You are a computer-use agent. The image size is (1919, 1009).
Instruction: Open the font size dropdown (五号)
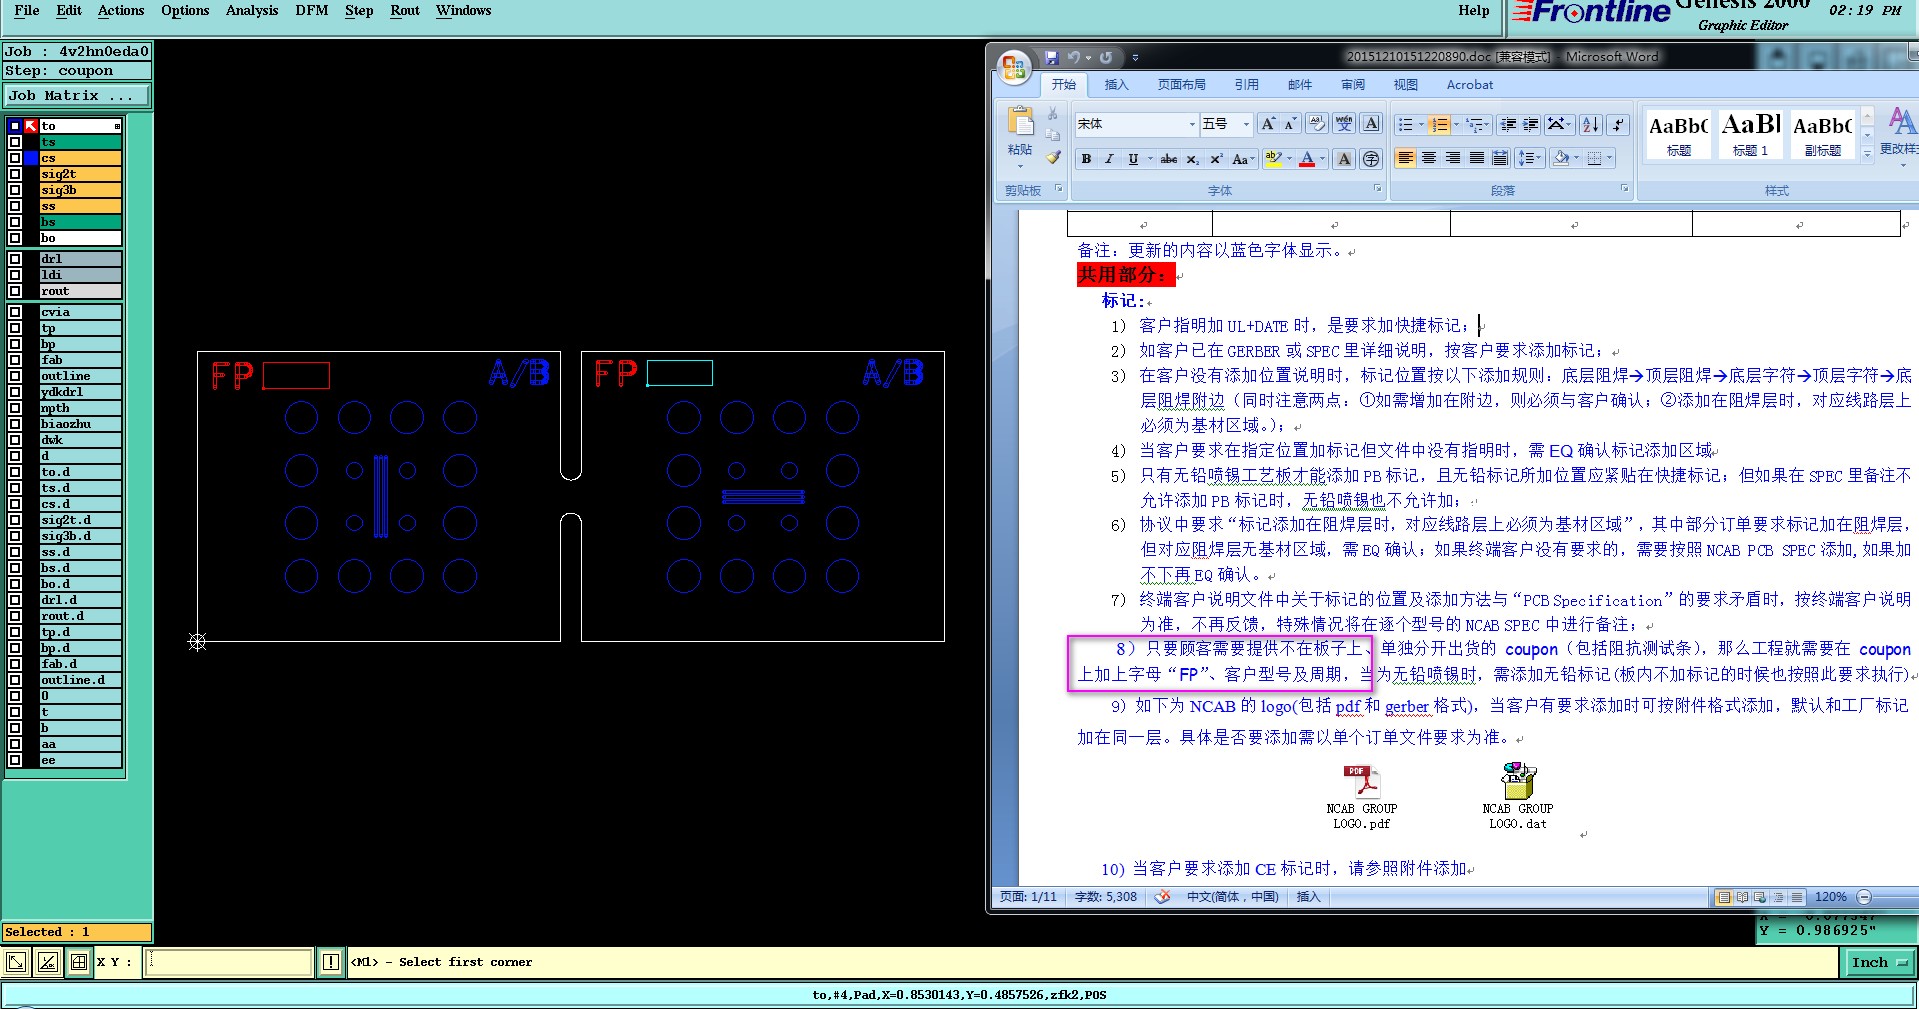[x=1246, y=124]
